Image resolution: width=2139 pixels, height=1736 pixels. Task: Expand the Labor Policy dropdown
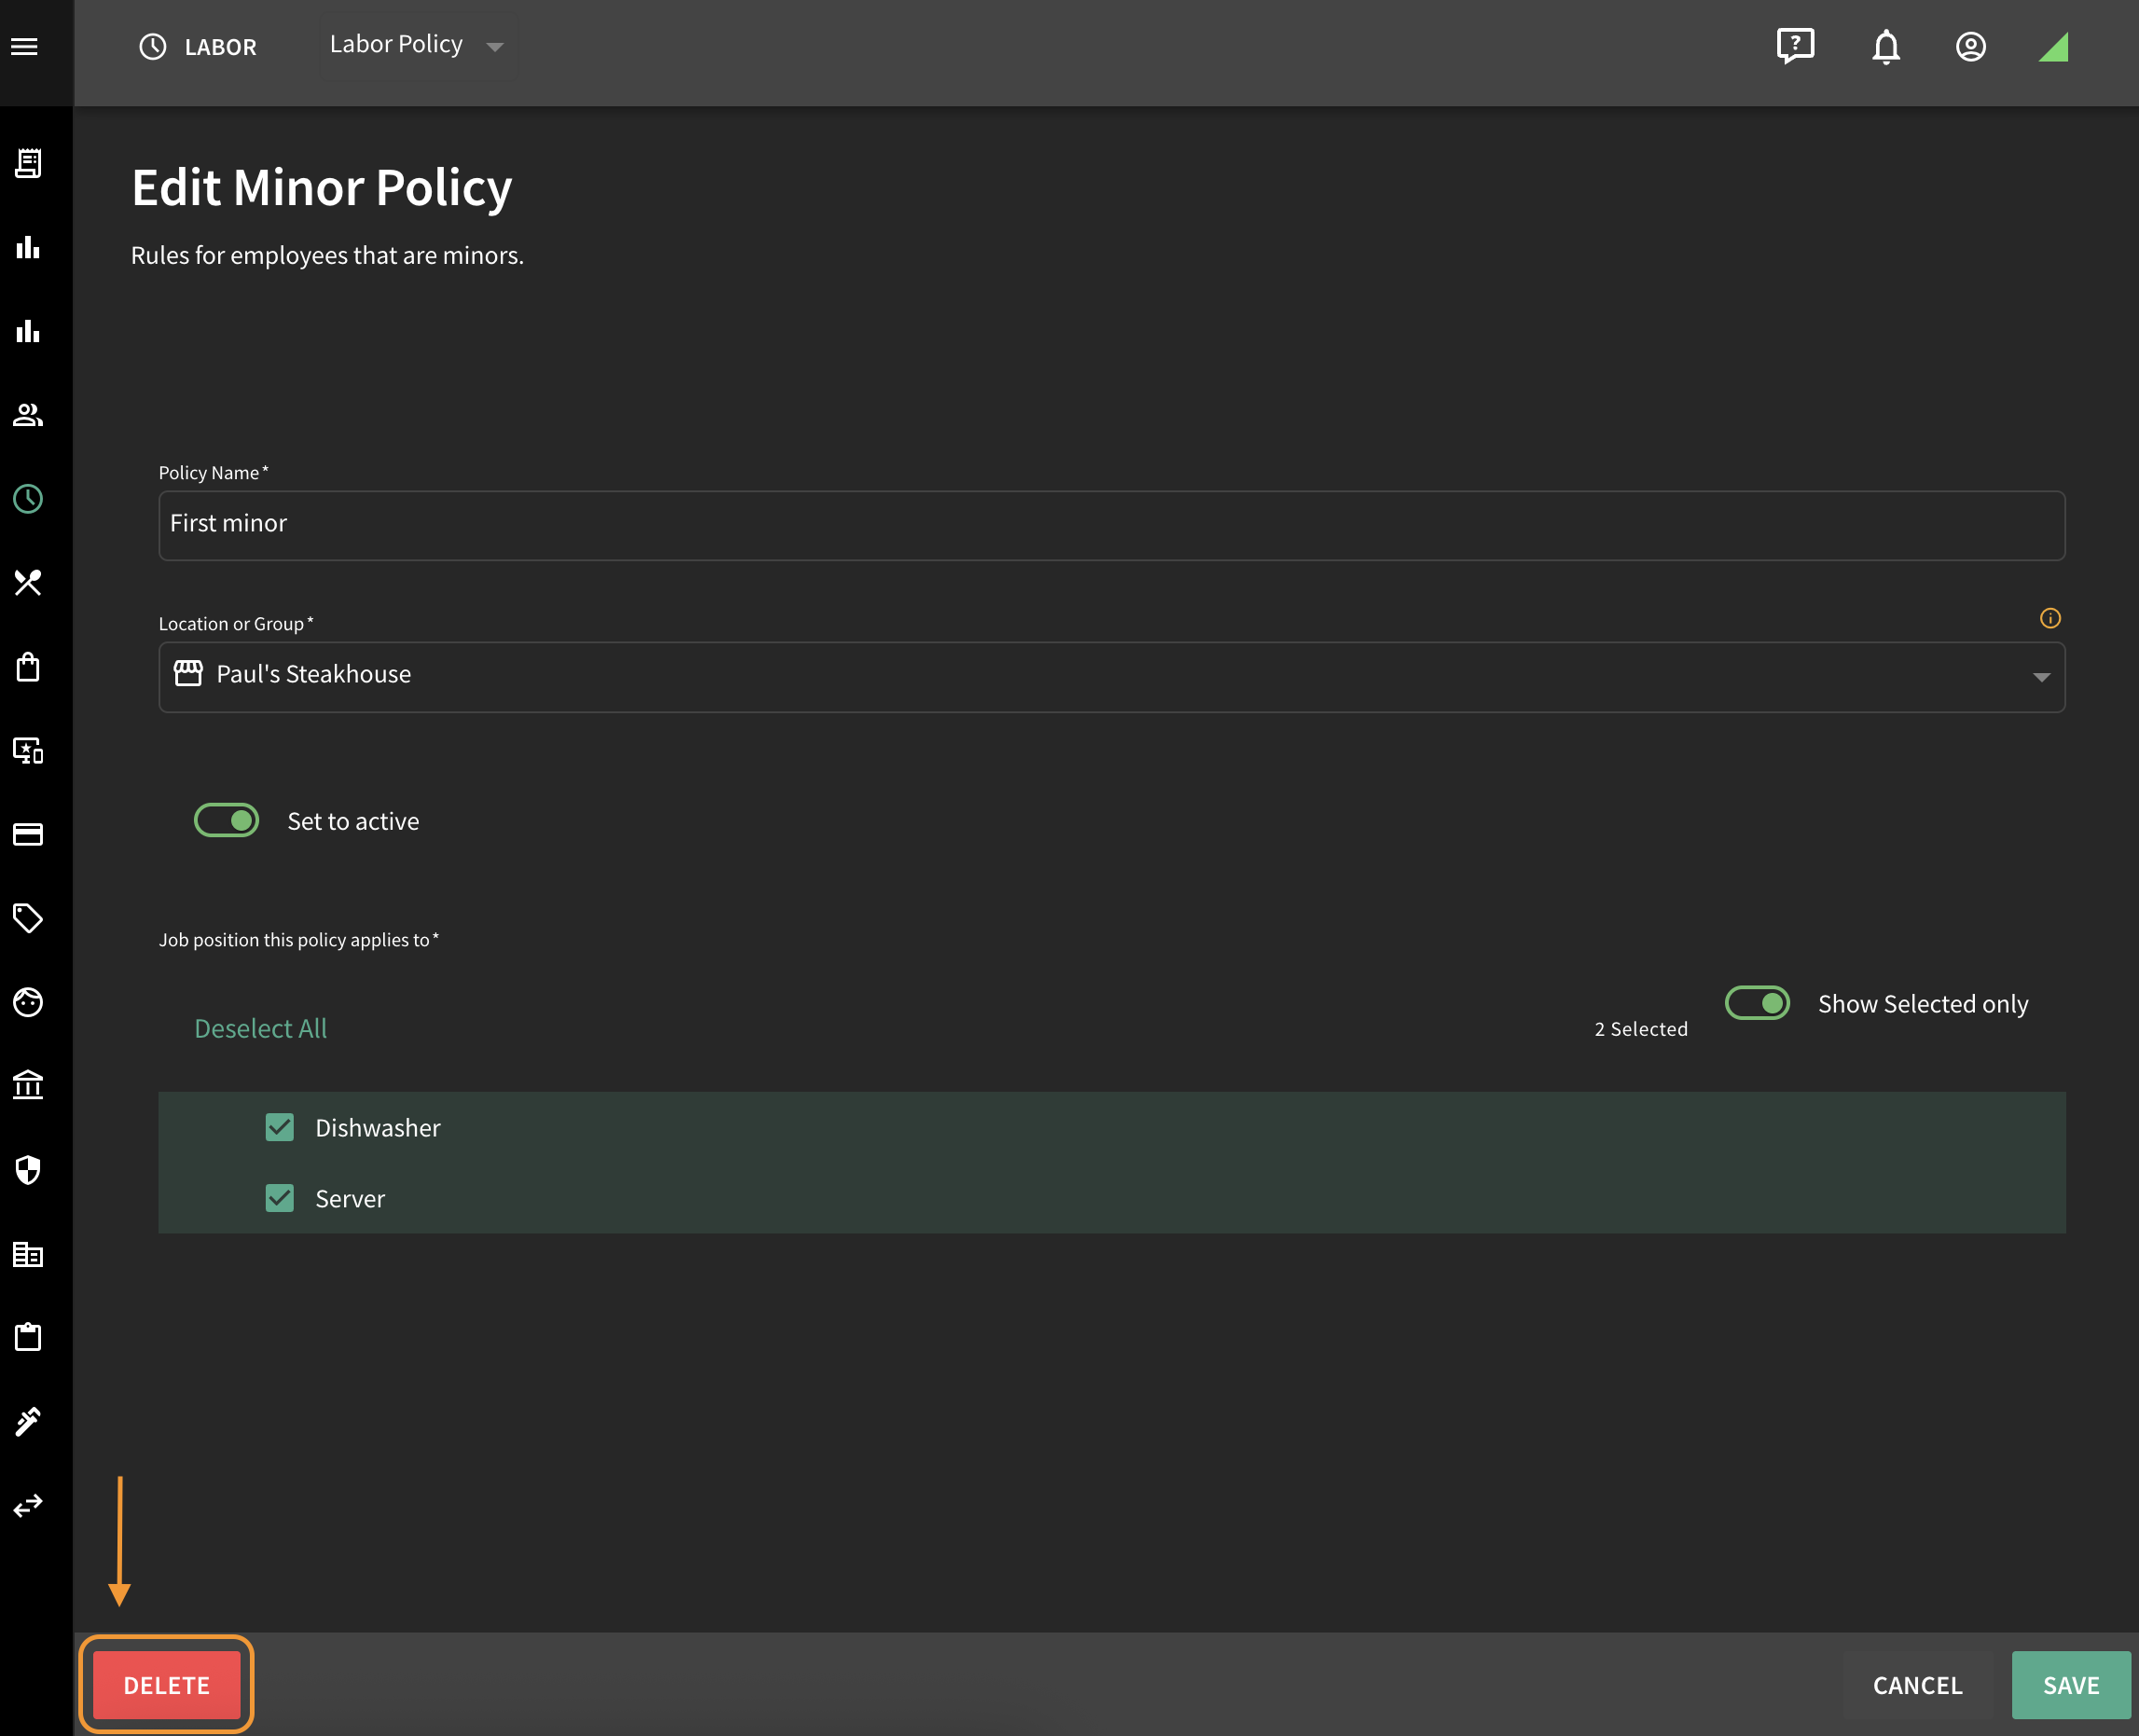(x=418, y=45)
